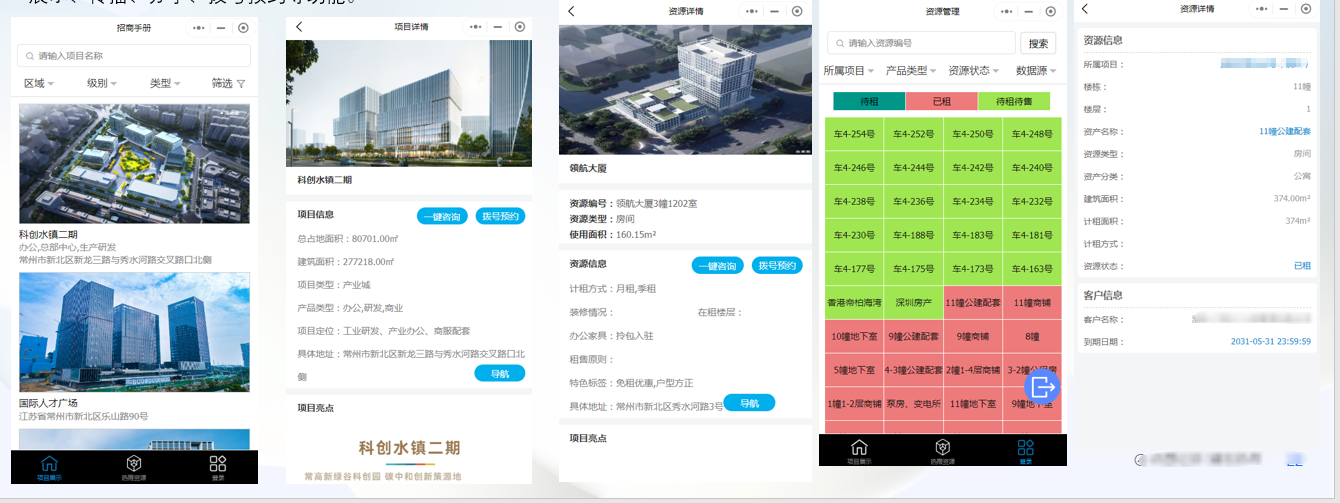
Task: Select 车4-248号 resource cell
Action: [1033, 134]
